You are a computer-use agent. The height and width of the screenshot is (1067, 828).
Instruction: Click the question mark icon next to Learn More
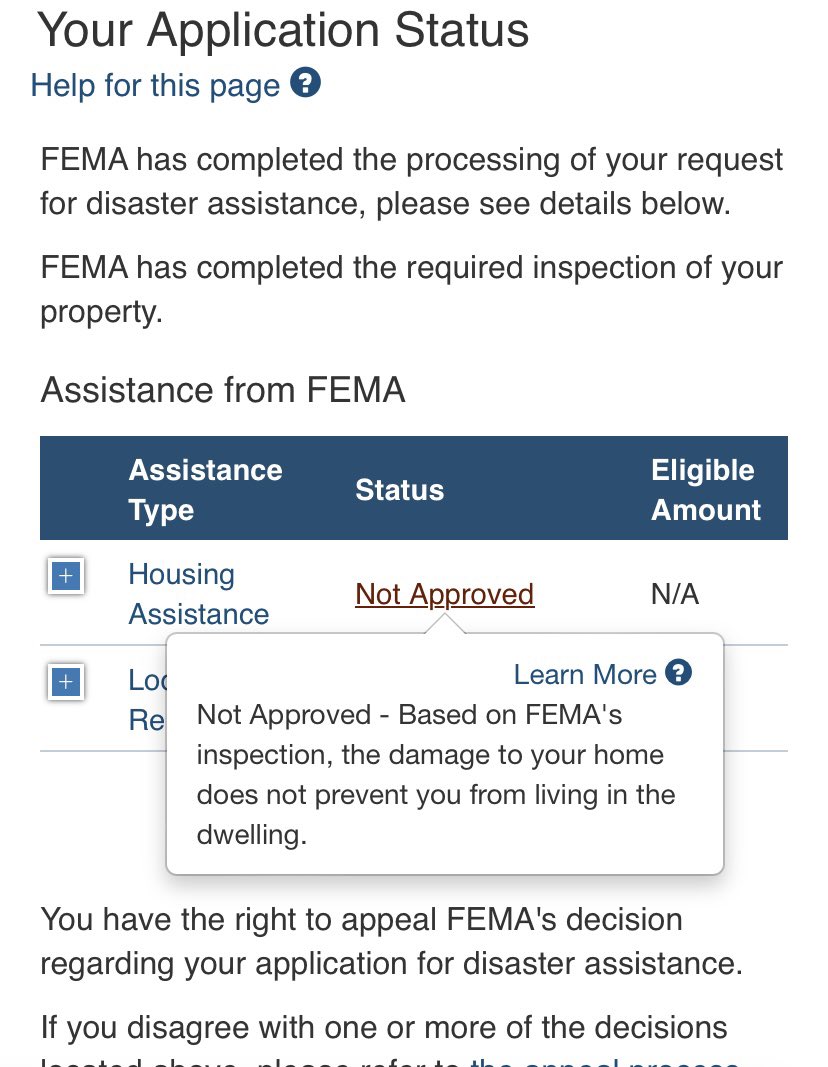pyautogui.click(x=678, y=672)
